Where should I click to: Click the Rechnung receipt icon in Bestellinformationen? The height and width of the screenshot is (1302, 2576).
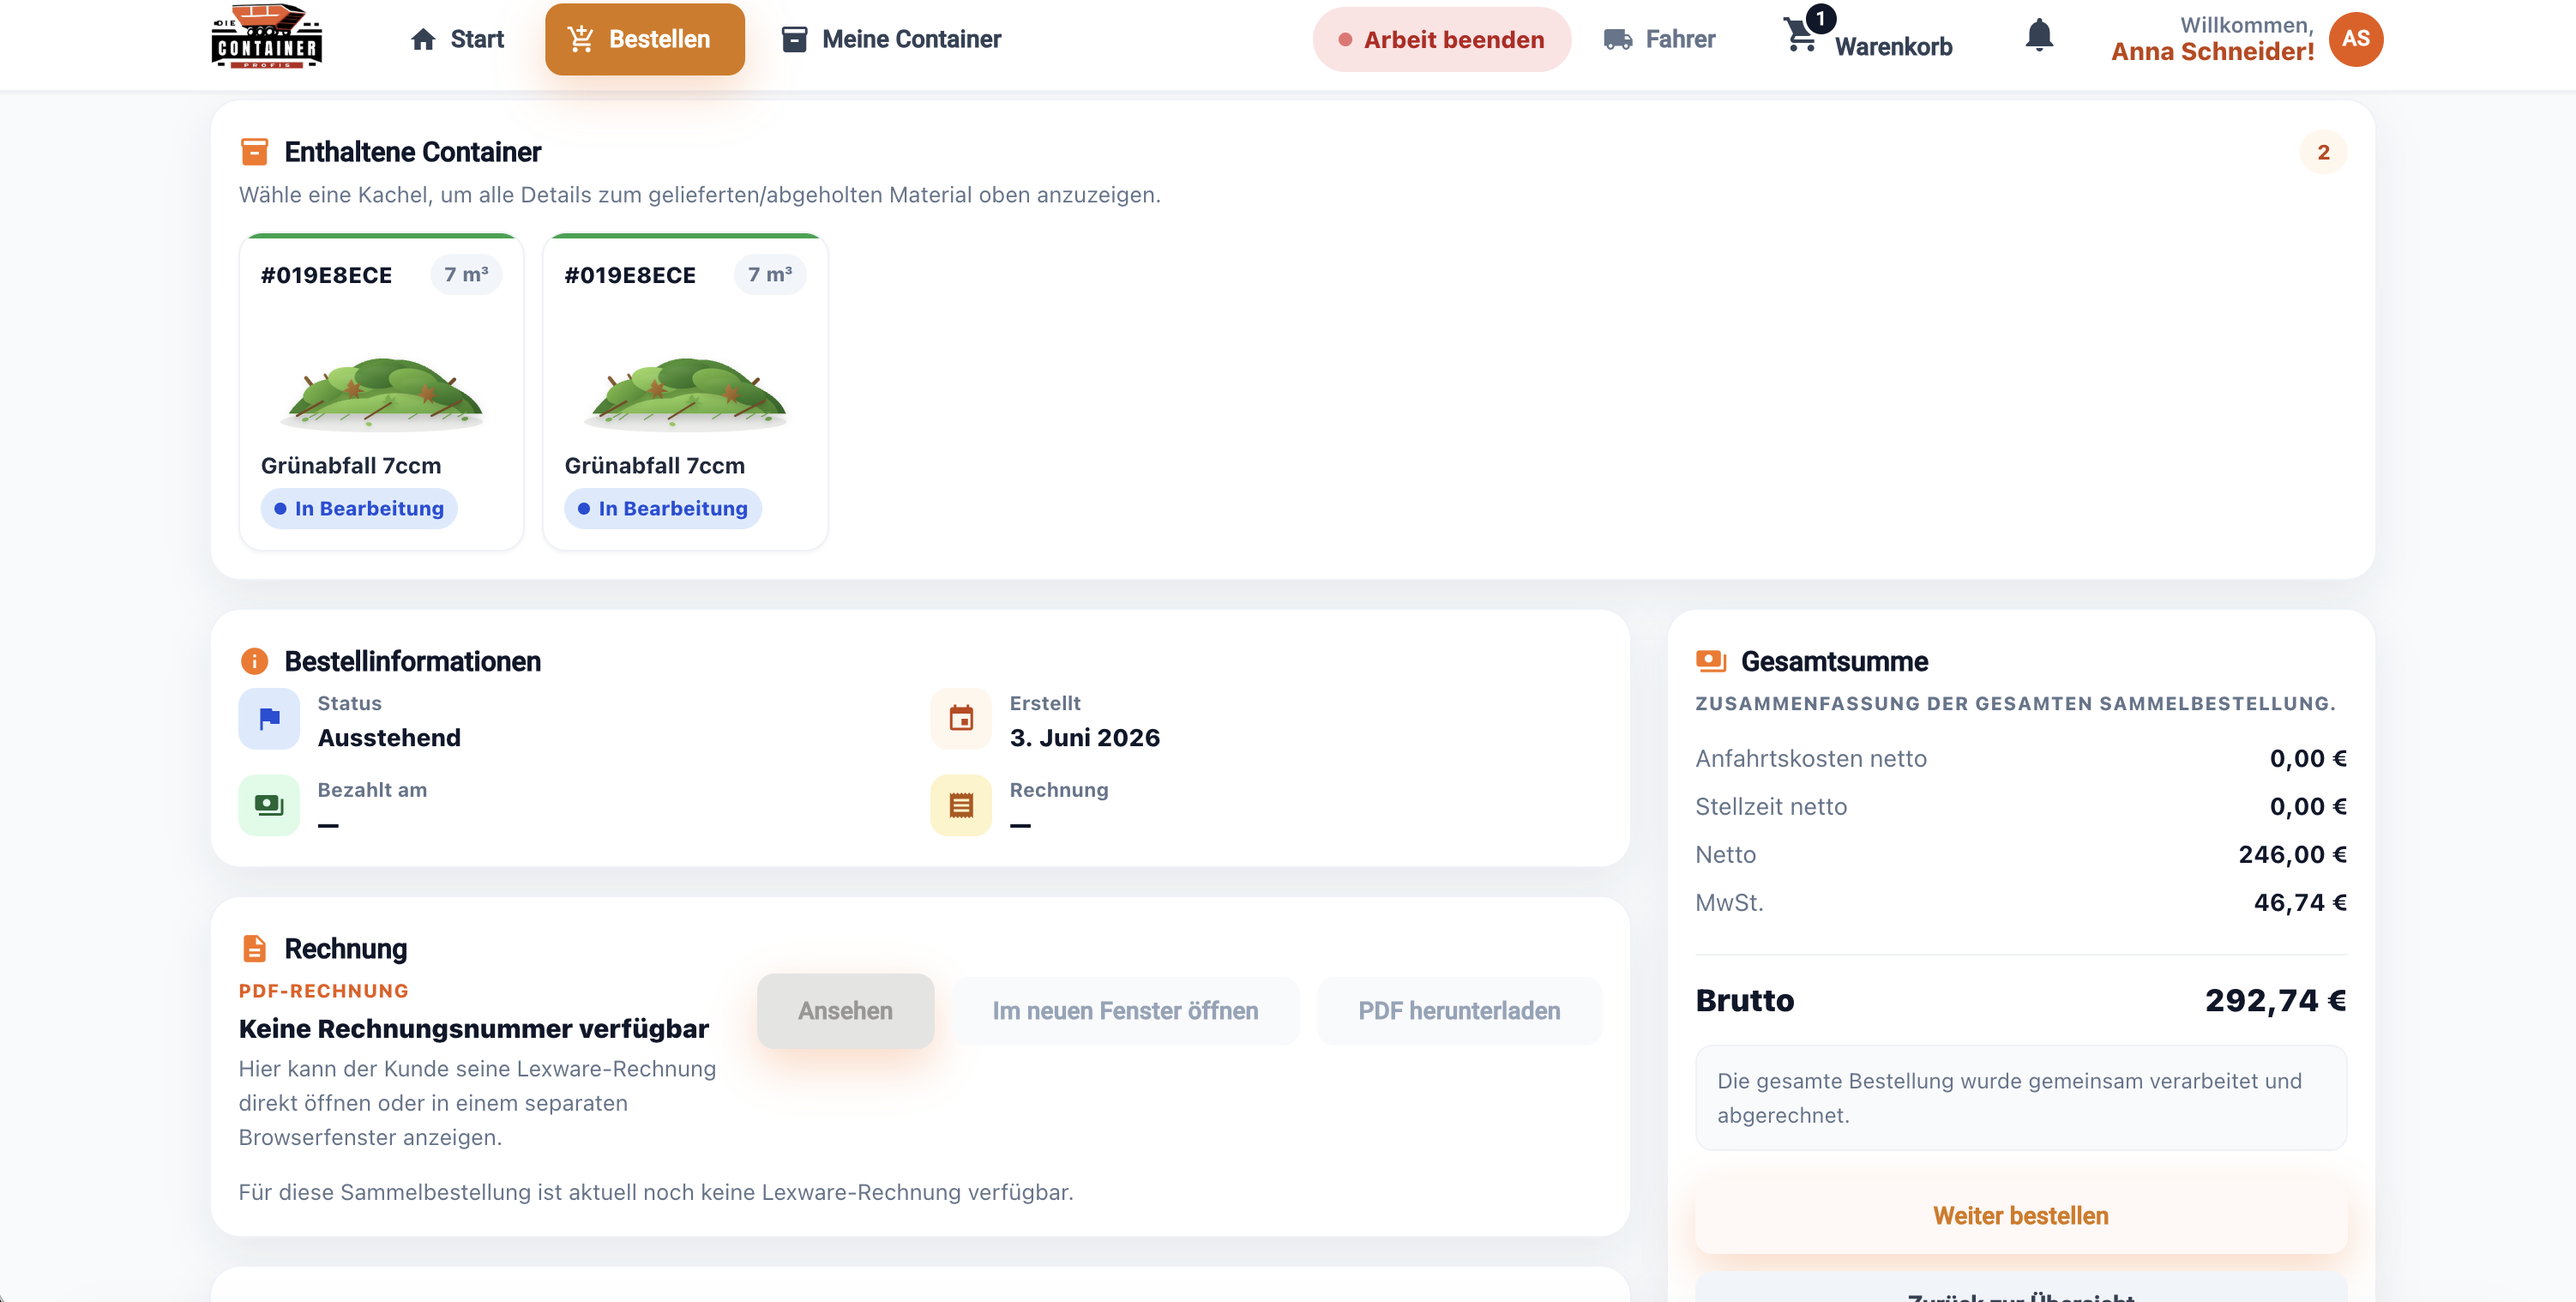(960, 805)
